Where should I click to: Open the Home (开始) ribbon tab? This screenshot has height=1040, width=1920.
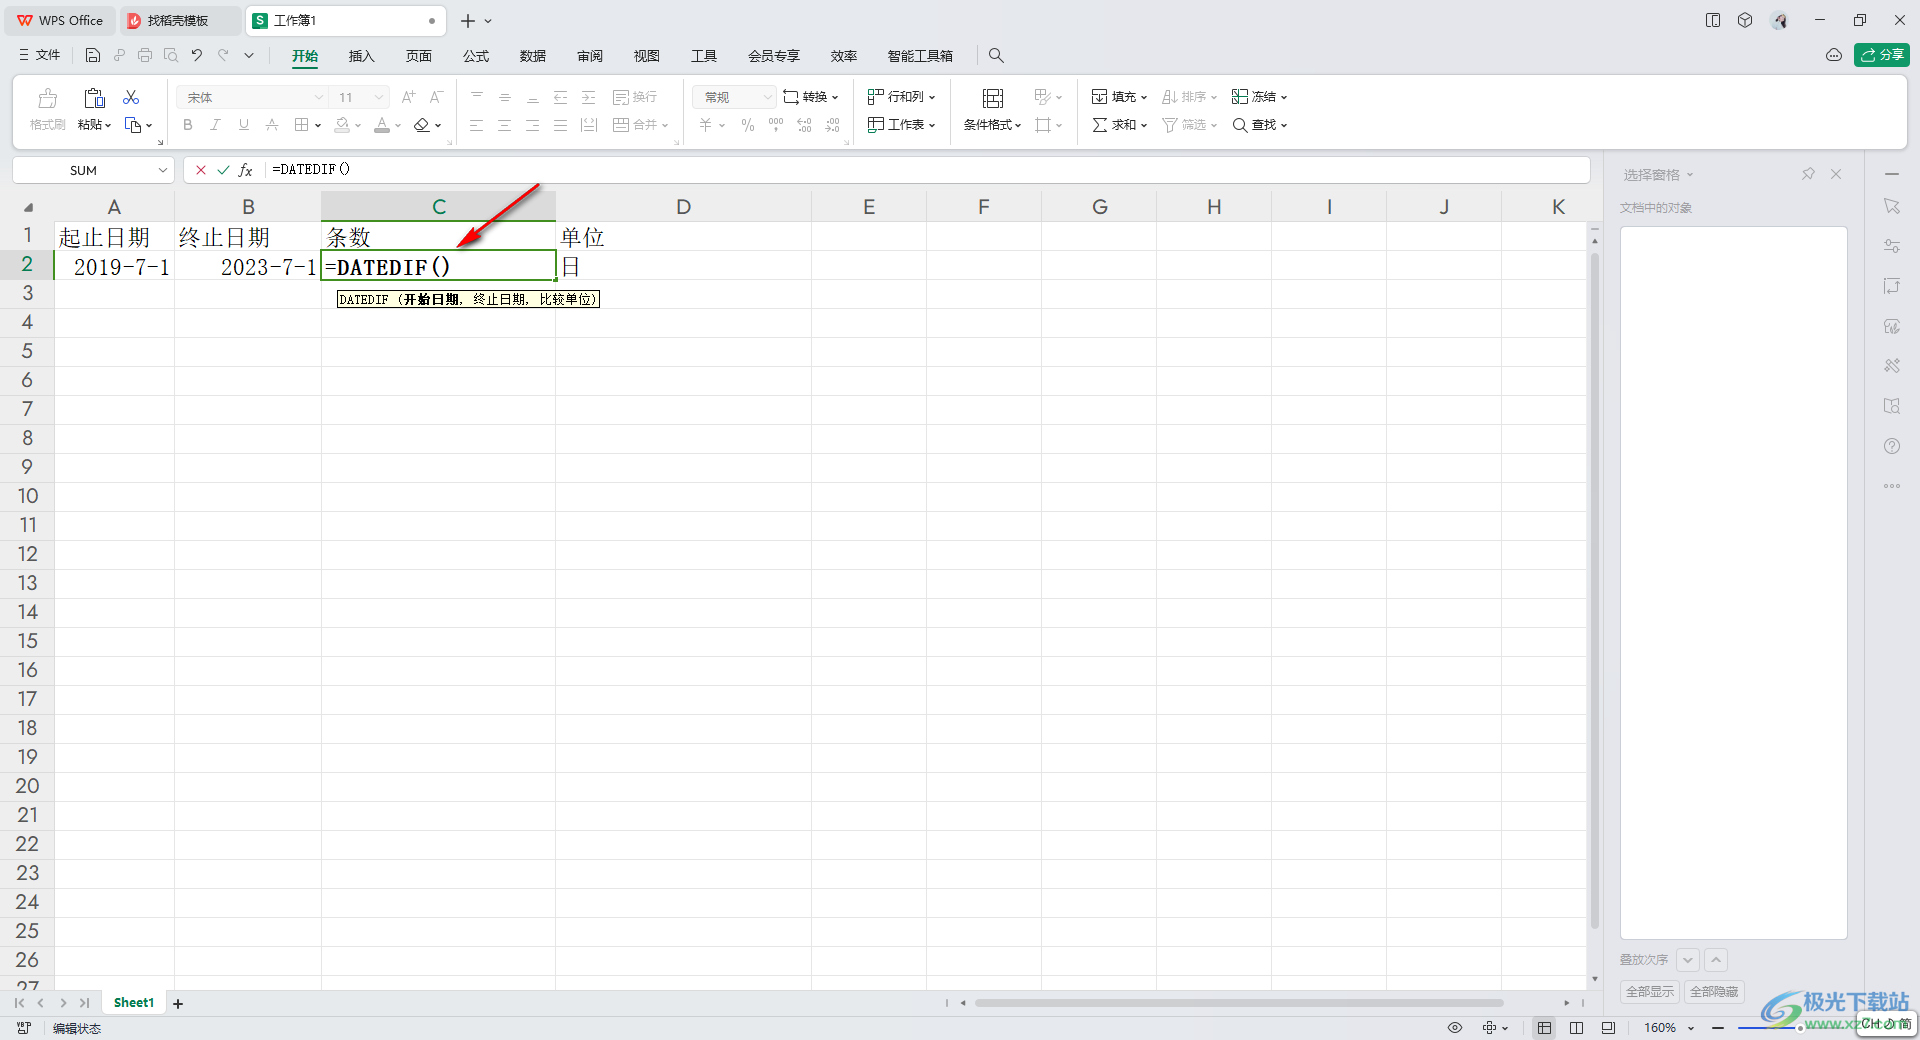pos(305,56)
